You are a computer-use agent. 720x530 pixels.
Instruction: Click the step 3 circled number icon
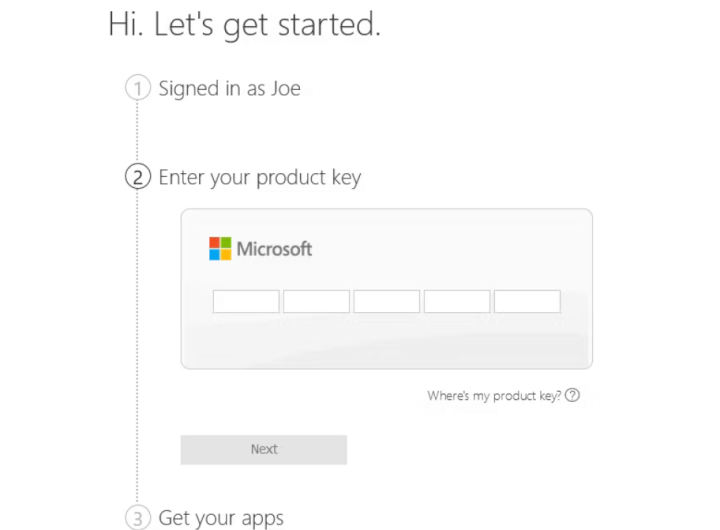137,517
